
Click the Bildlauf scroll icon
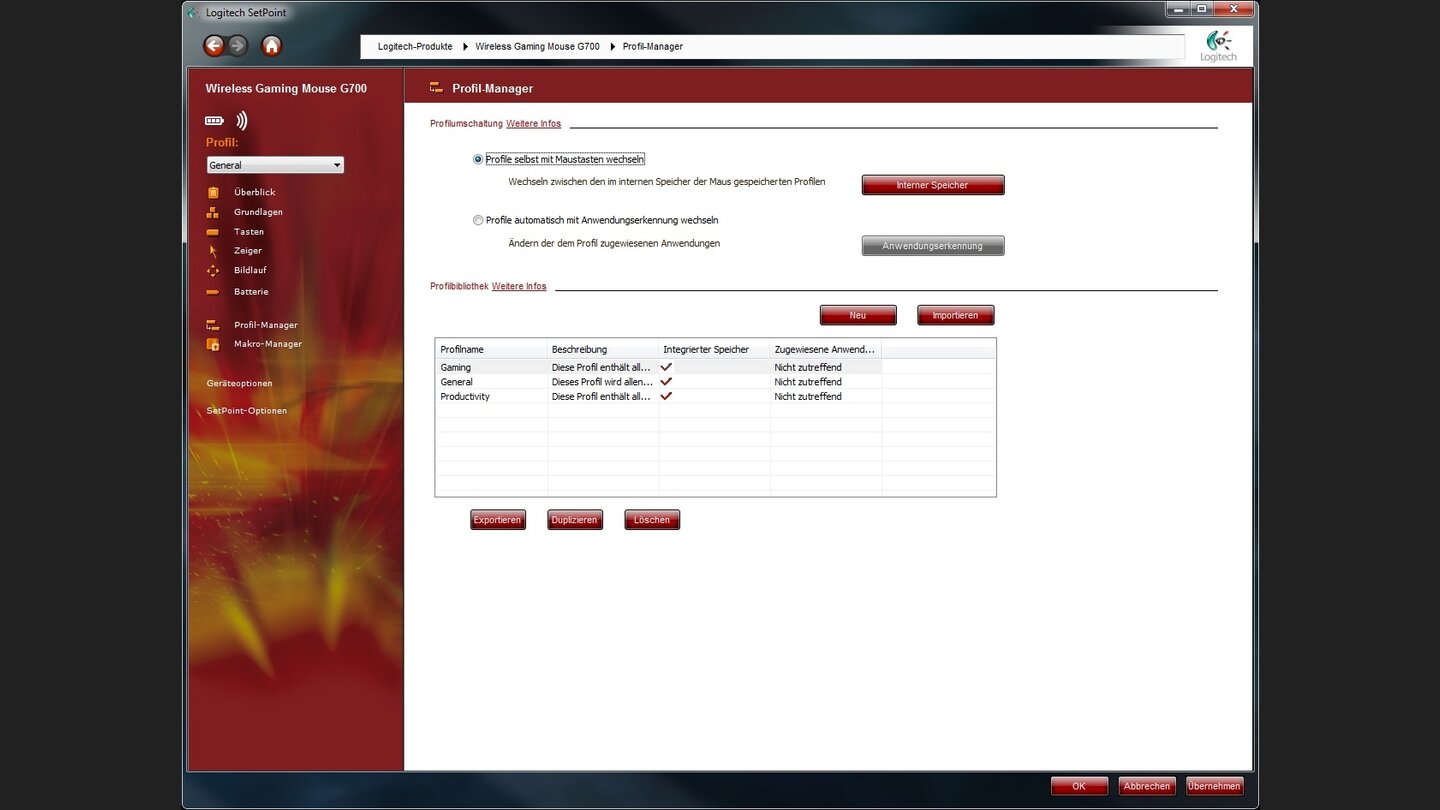[x=212, y=271]
